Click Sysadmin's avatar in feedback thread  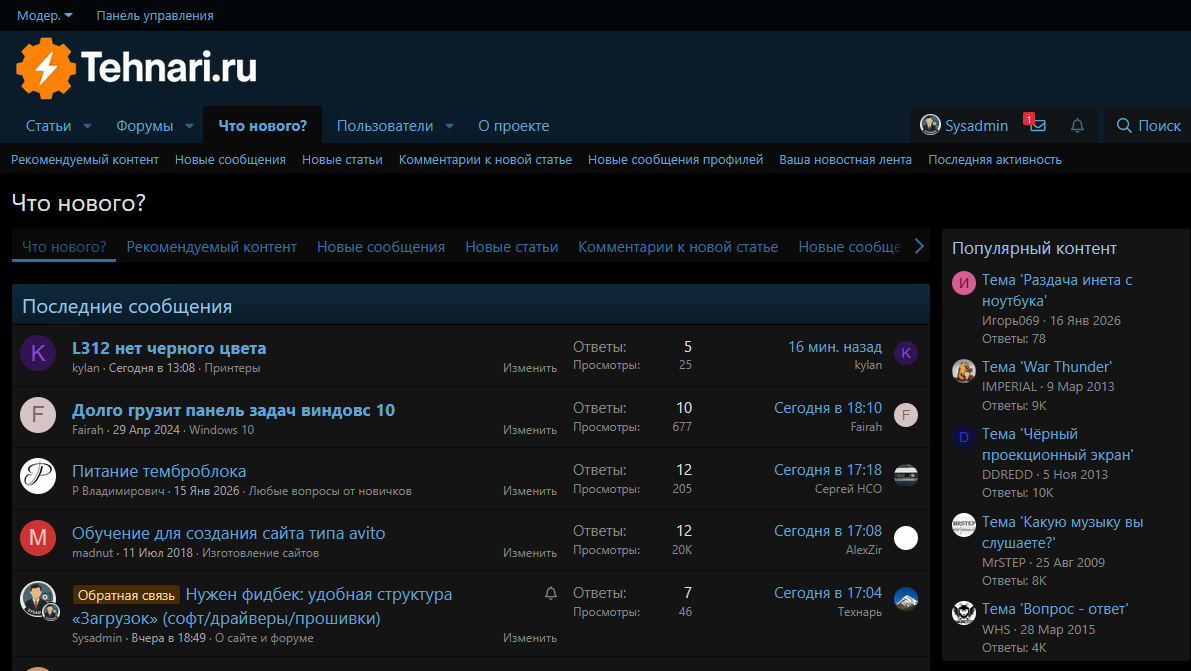click(x=38, y=600)
